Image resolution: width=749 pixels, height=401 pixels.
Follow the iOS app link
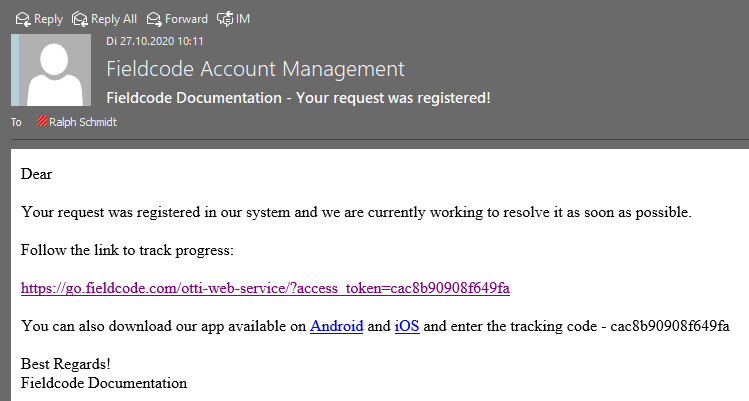407,326
